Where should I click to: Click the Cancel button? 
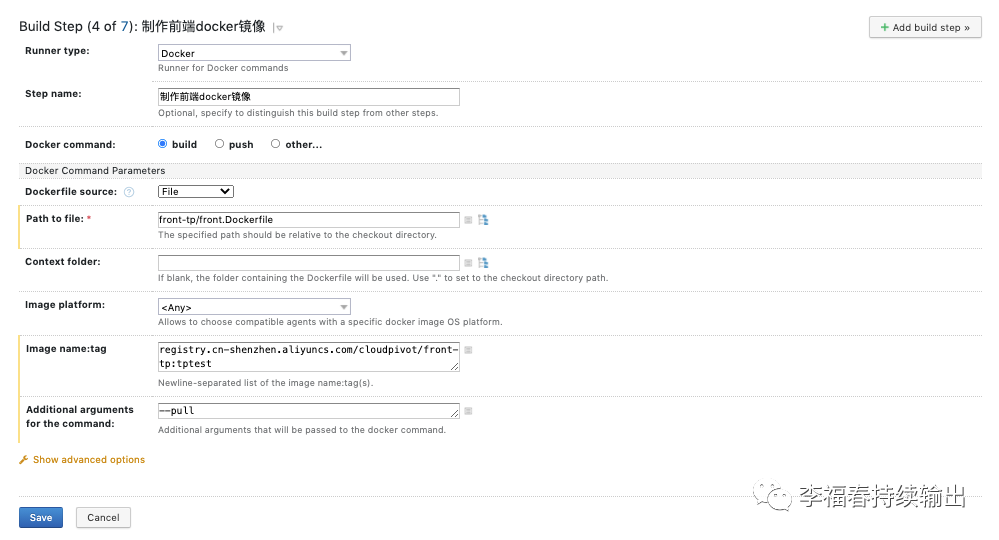(x=103, y=518)
